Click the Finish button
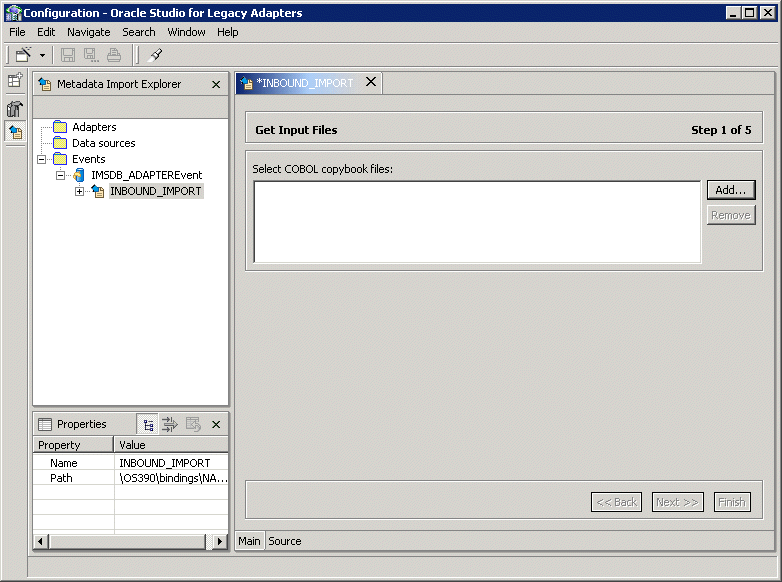Screen dimensions: 782x582 [732, 502]
